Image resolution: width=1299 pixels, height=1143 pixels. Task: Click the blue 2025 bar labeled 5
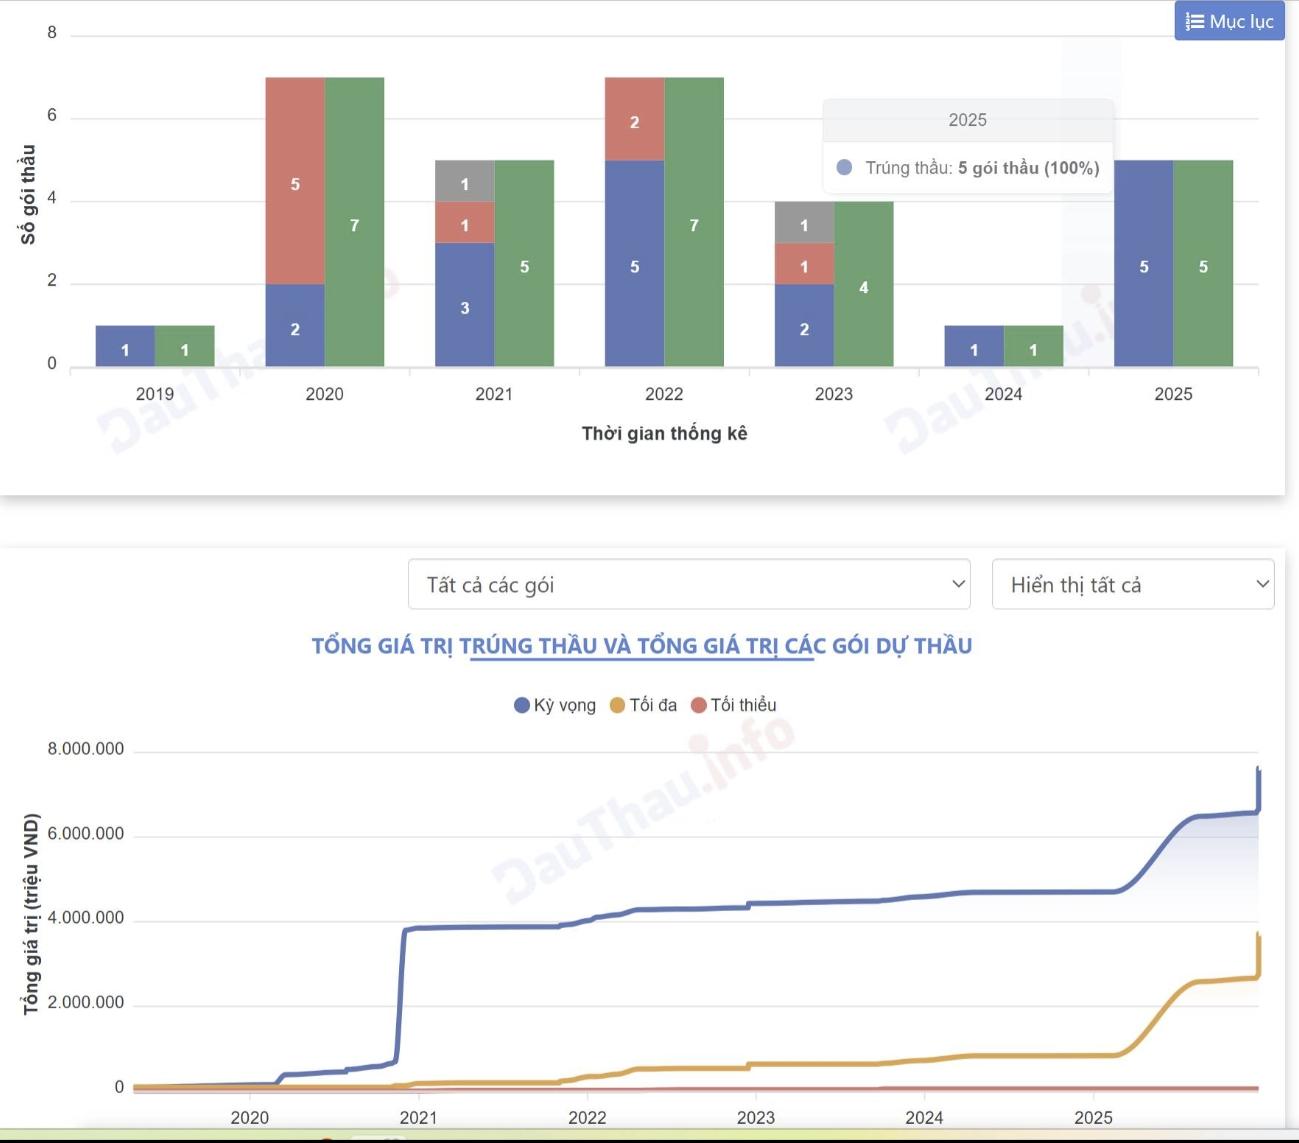pos(1143,263)
